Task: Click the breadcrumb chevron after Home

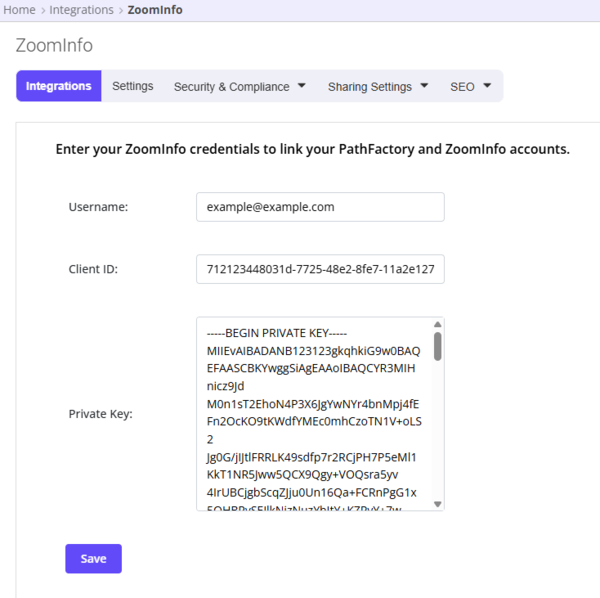Action: point(43,10)
